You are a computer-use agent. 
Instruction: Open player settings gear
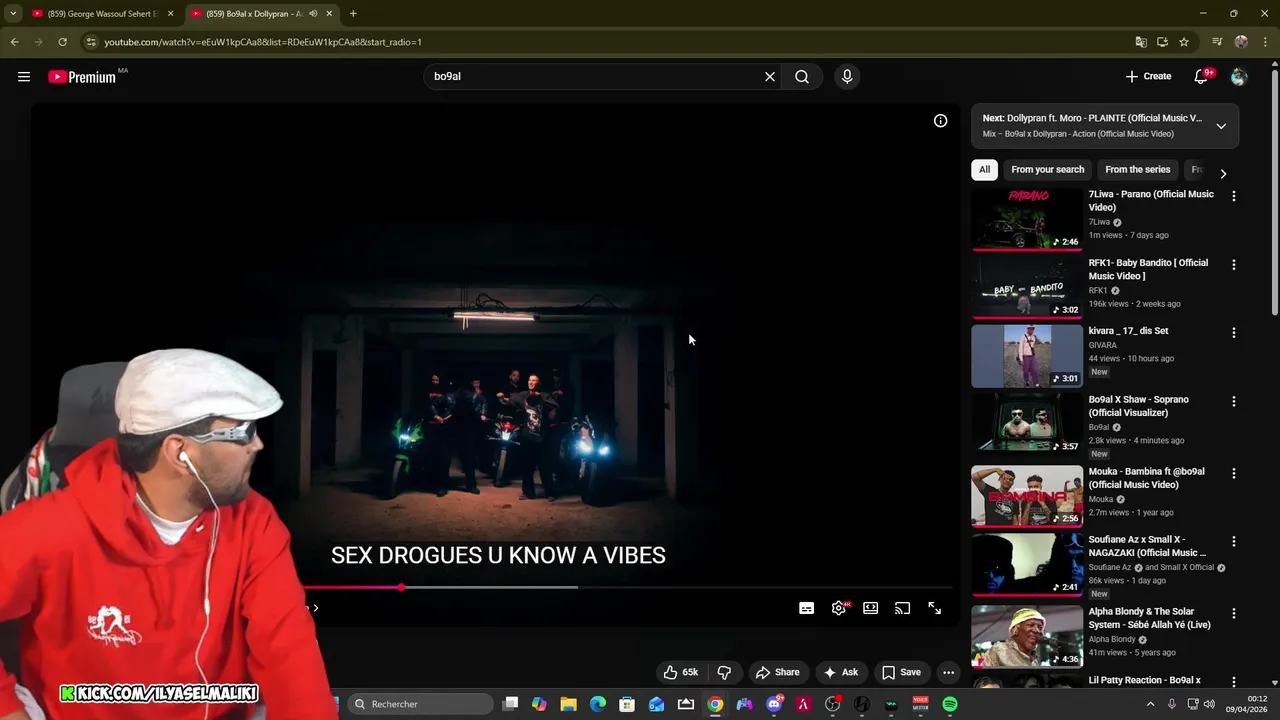(839, 608)
